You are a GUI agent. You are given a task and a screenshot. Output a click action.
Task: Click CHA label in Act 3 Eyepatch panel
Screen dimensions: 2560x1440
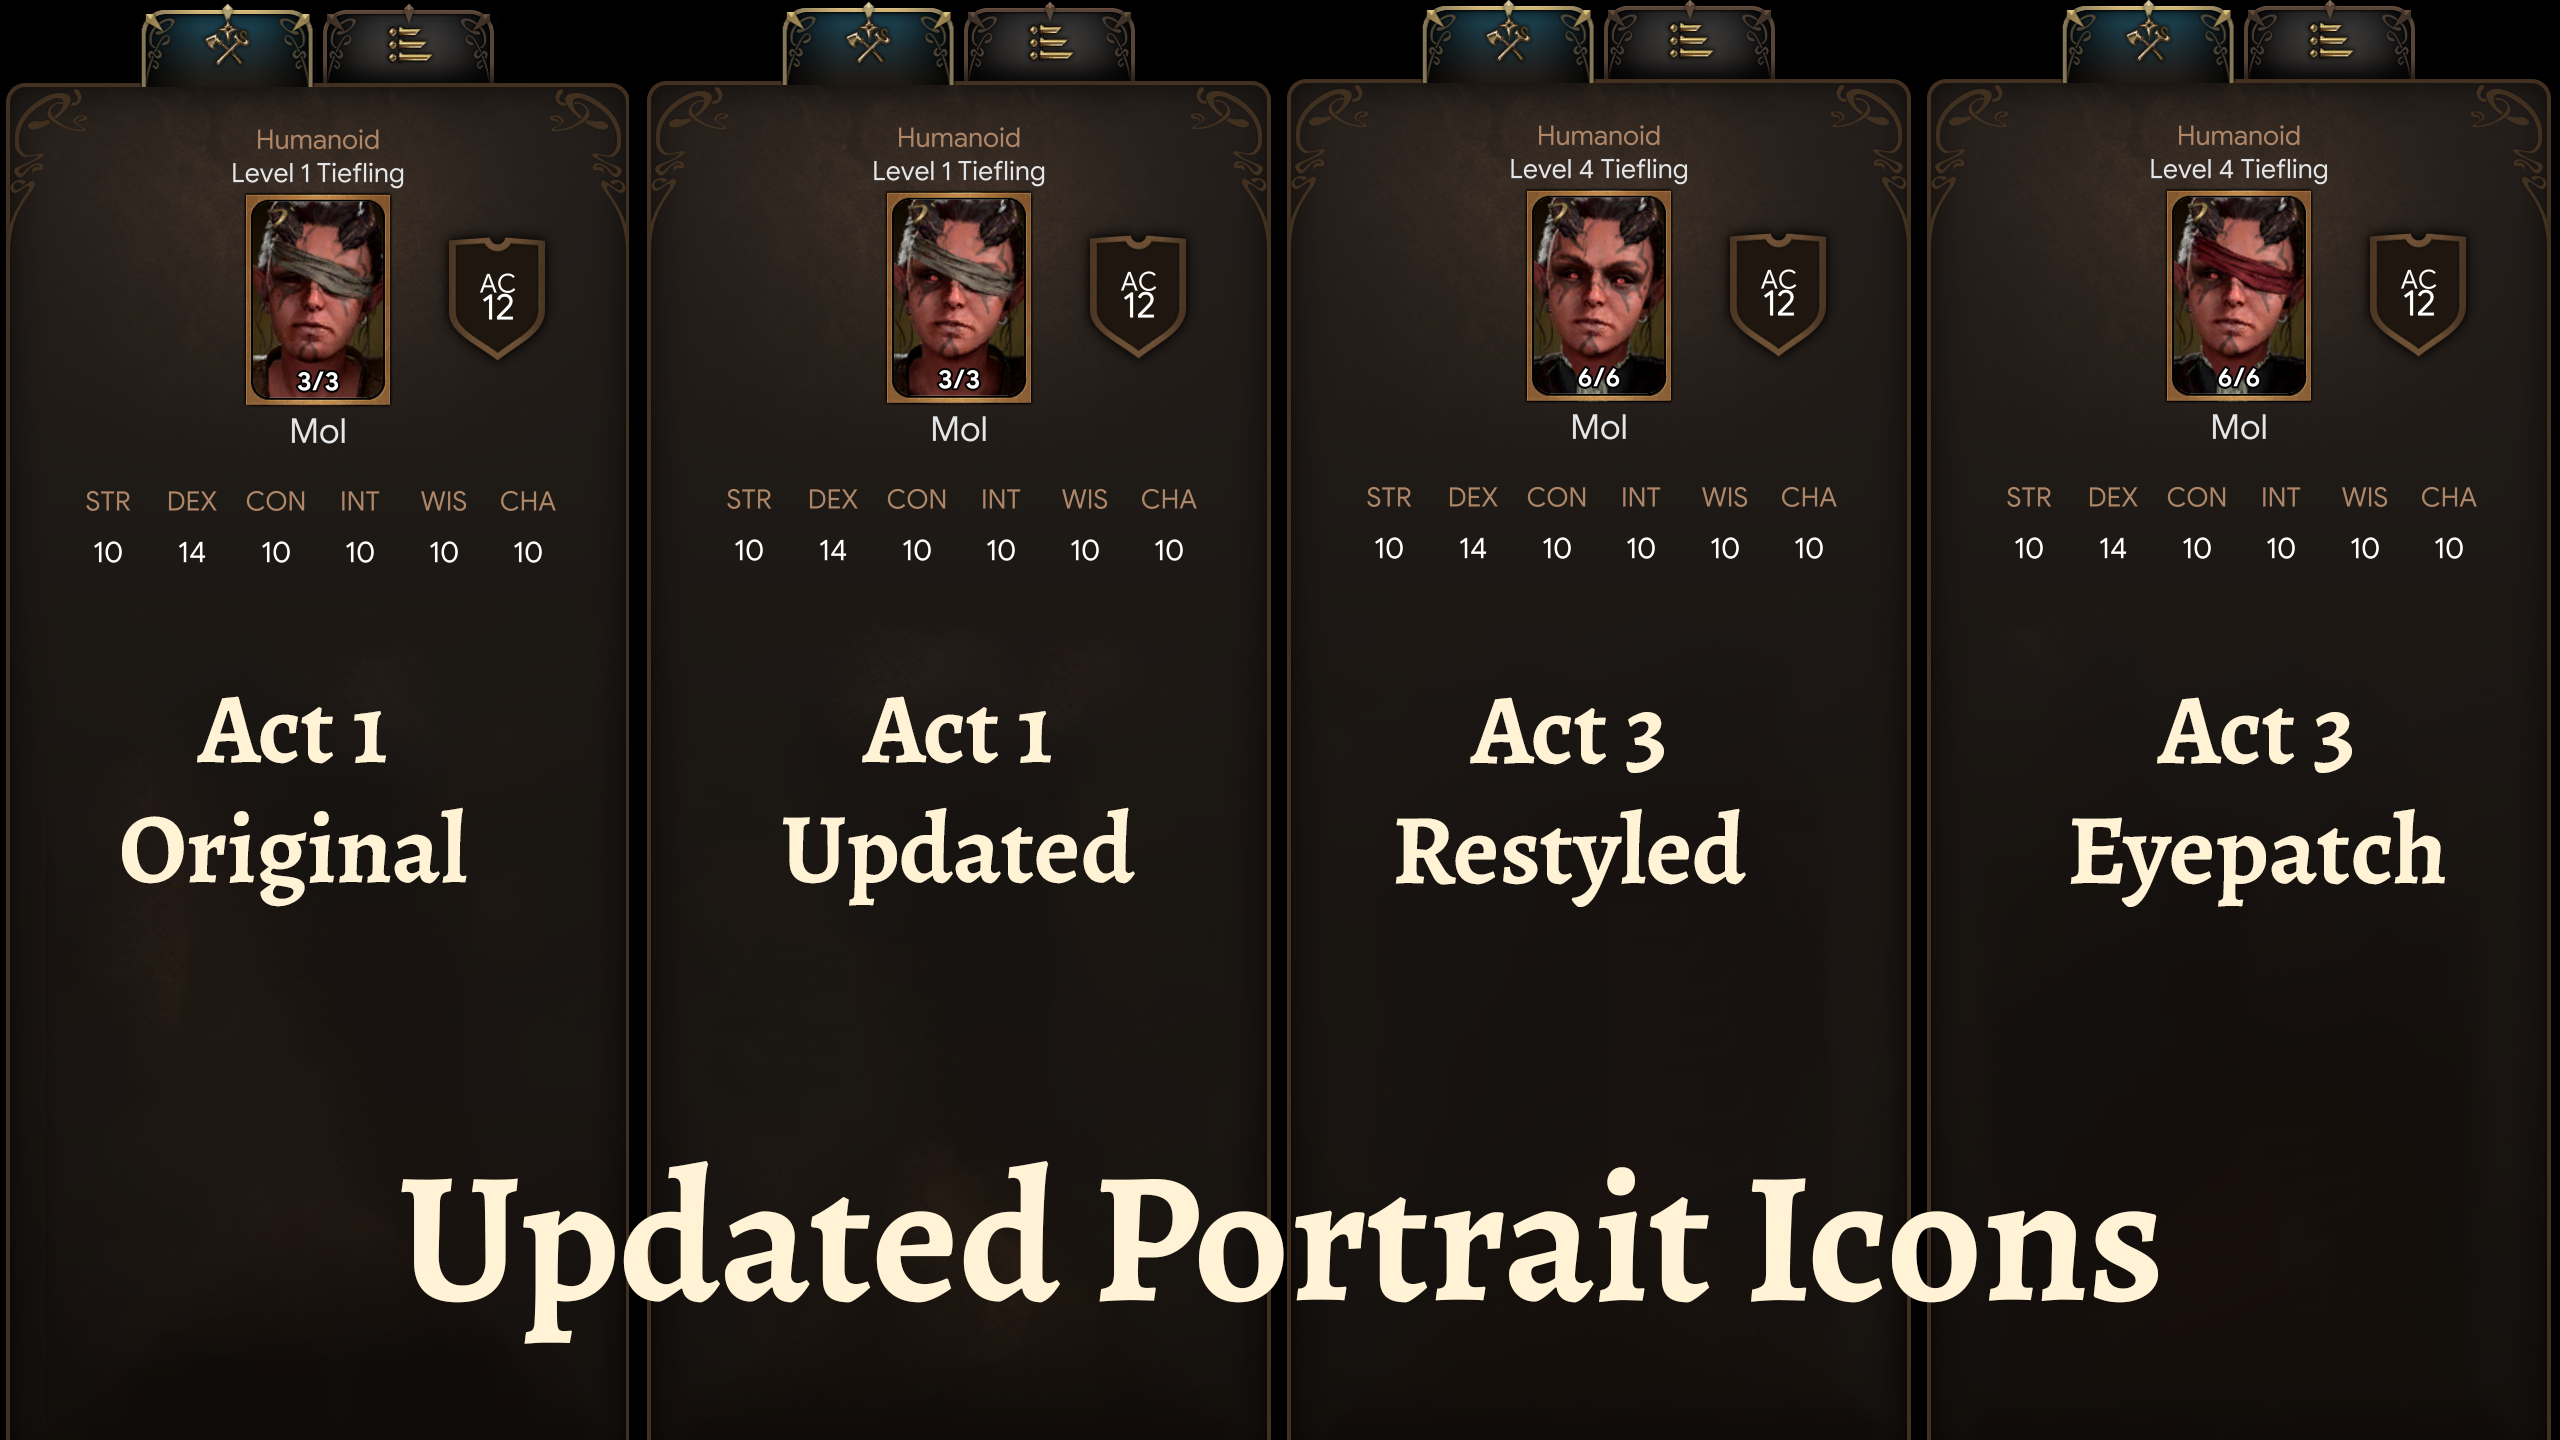(2448, 497)
